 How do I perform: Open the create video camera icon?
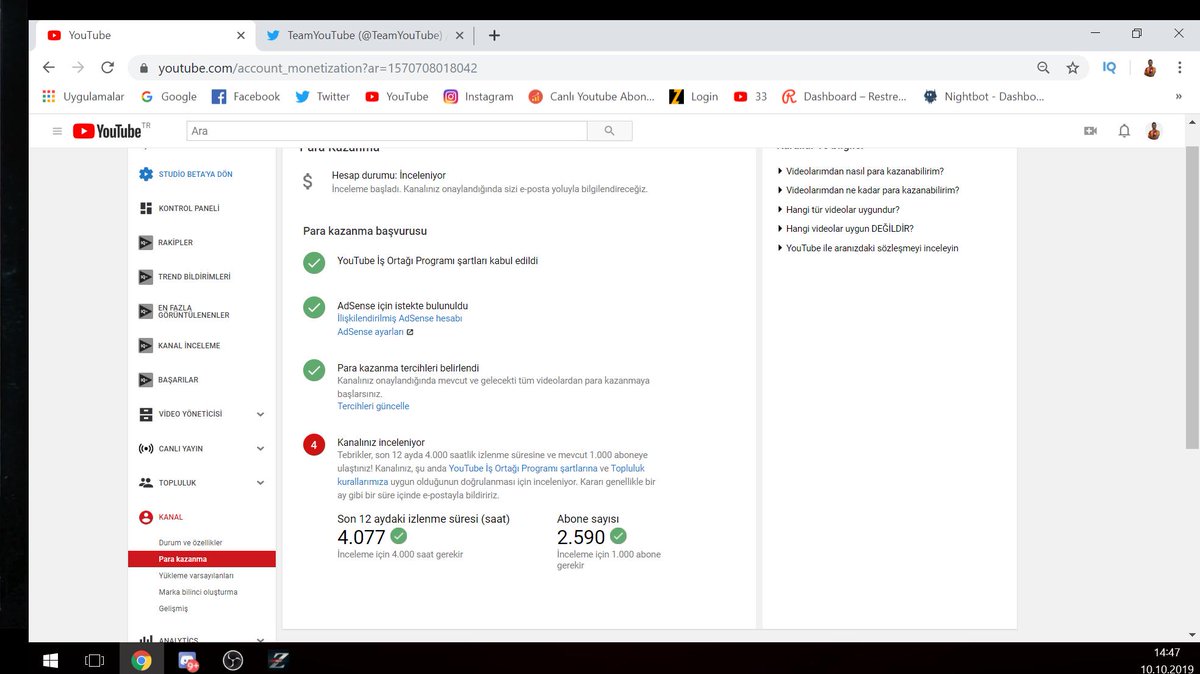tap(1090, 131)
